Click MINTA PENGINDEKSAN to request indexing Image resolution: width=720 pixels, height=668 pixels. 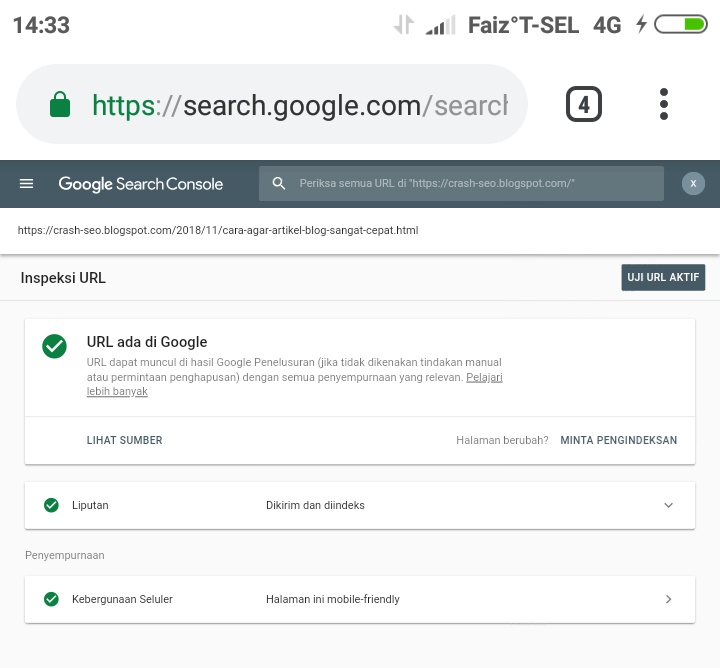[618, 440]
